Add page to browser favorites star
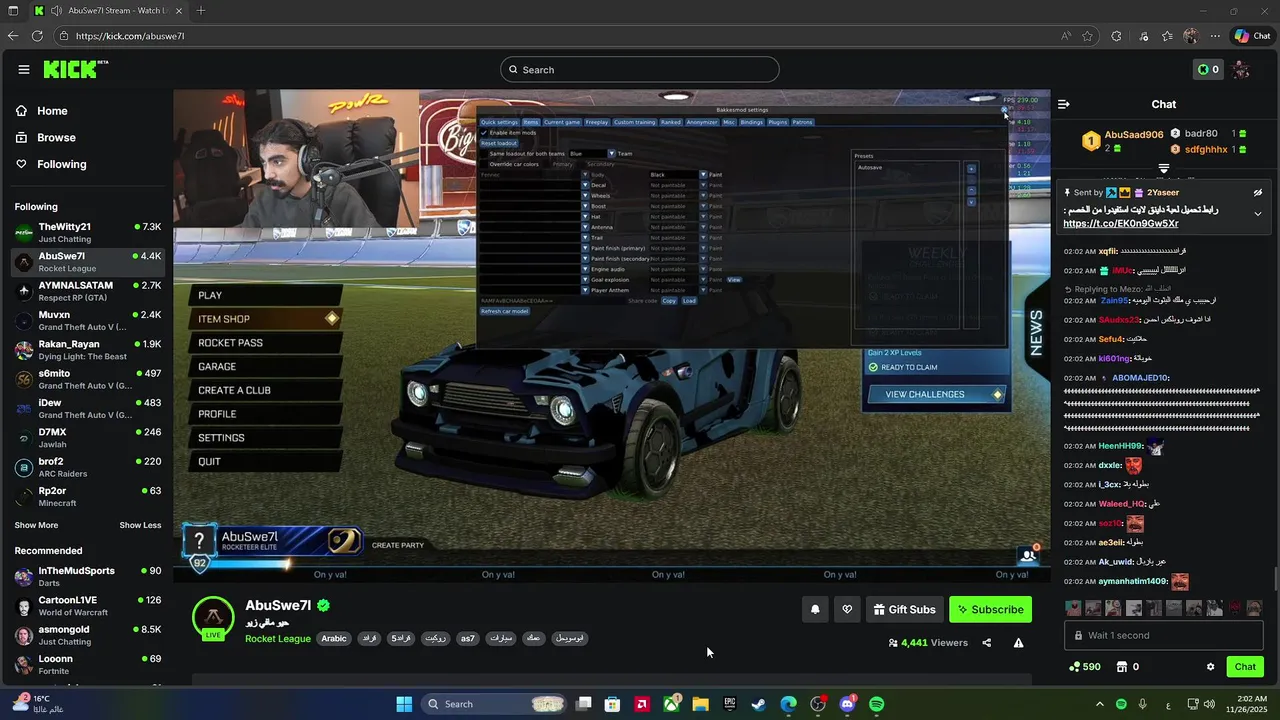Image resolution: width=1280 pixels, height=720 pixels. (1087, 36)
